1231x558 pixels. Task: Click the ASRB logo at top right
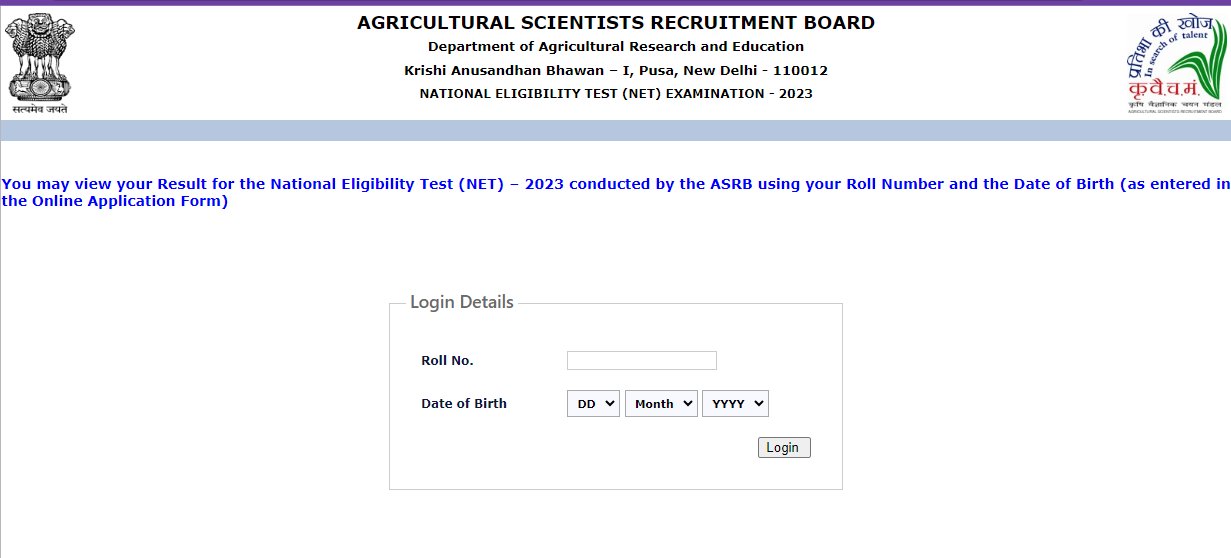point(1175,55)
